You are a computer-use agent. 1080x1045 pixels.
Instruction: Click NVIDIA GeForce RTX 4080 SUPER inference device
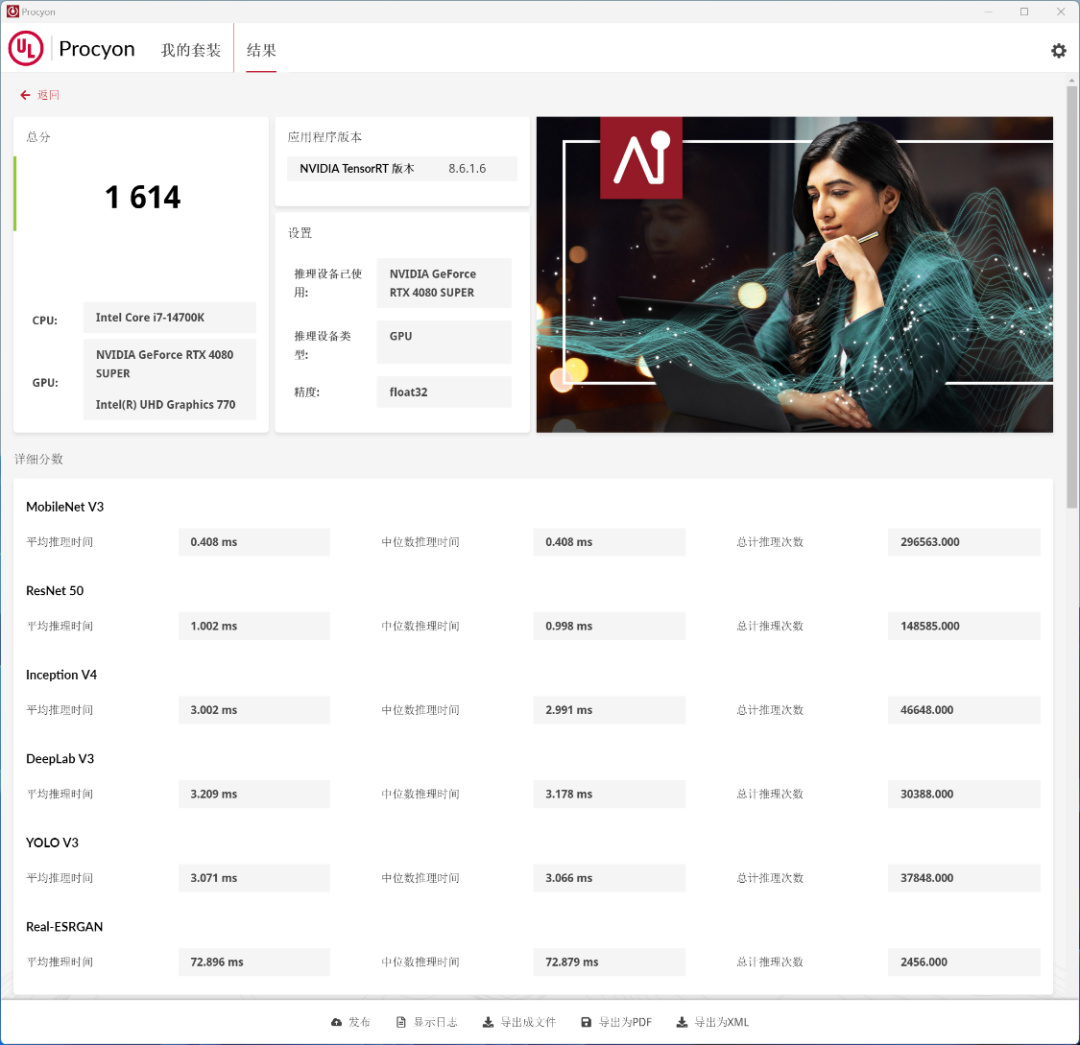[x=444, y=283]
